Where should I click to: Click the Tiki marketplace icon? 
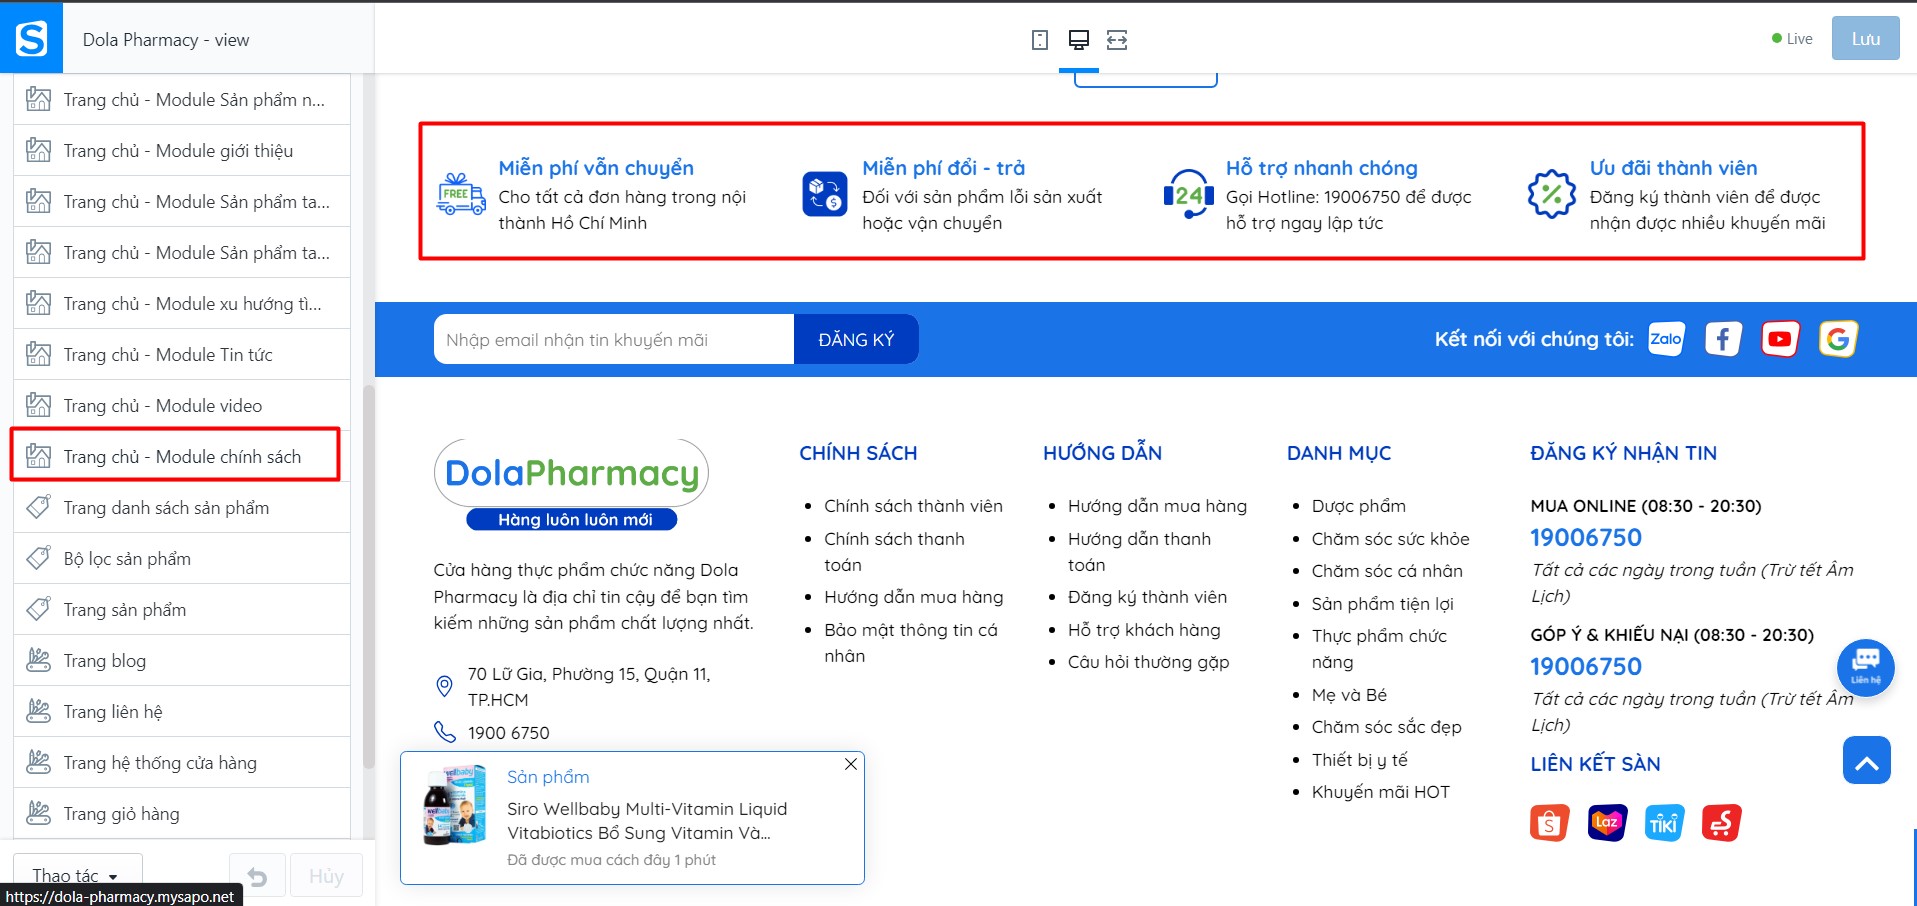pyautogui.click(x=1664, y=823)
